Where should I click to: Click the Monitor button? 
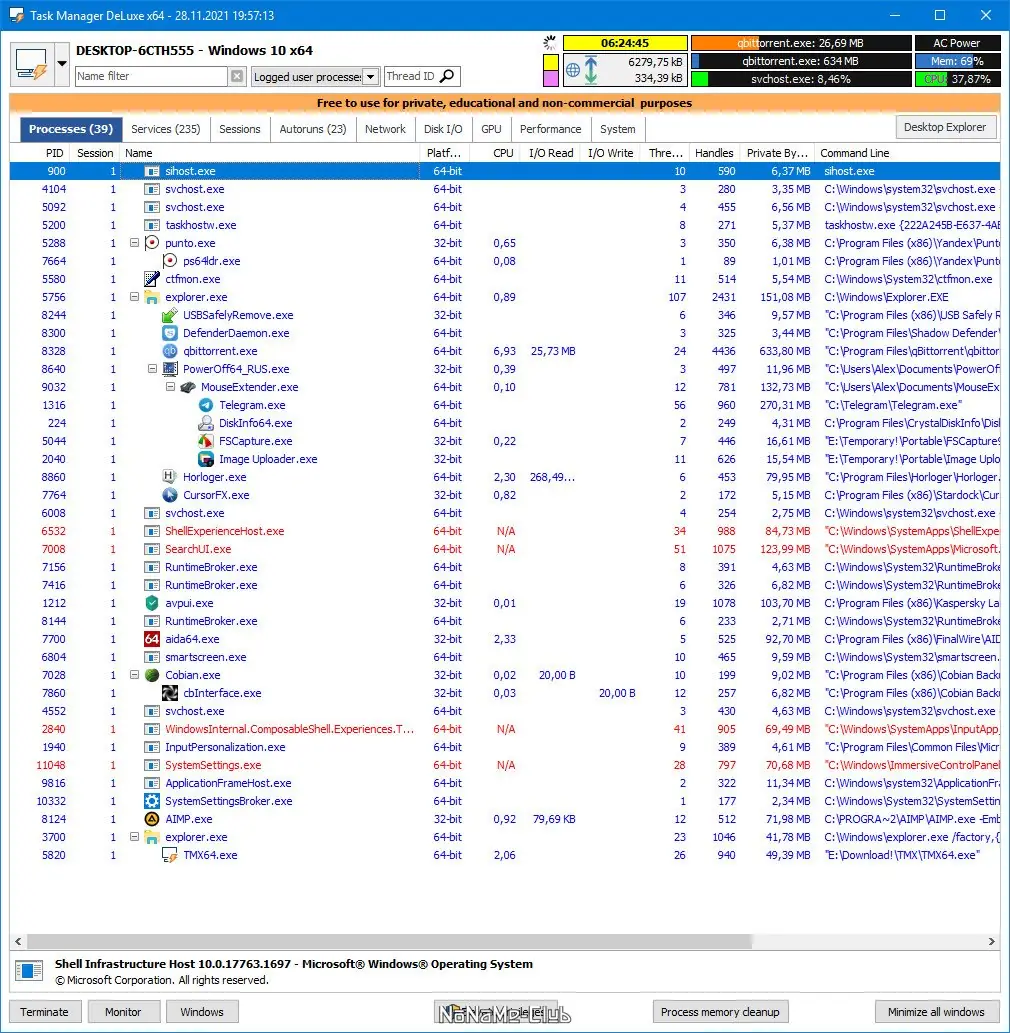[123, 1012]
